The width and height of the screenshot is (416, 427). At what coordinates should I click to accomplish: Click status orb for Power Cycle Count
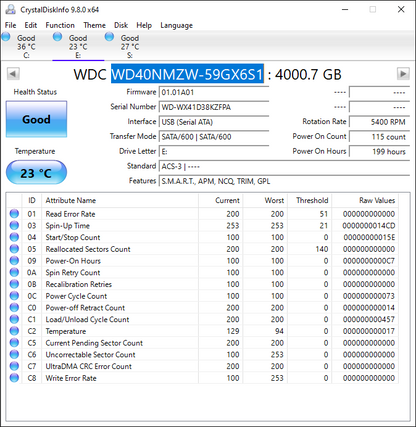(14, 296)
